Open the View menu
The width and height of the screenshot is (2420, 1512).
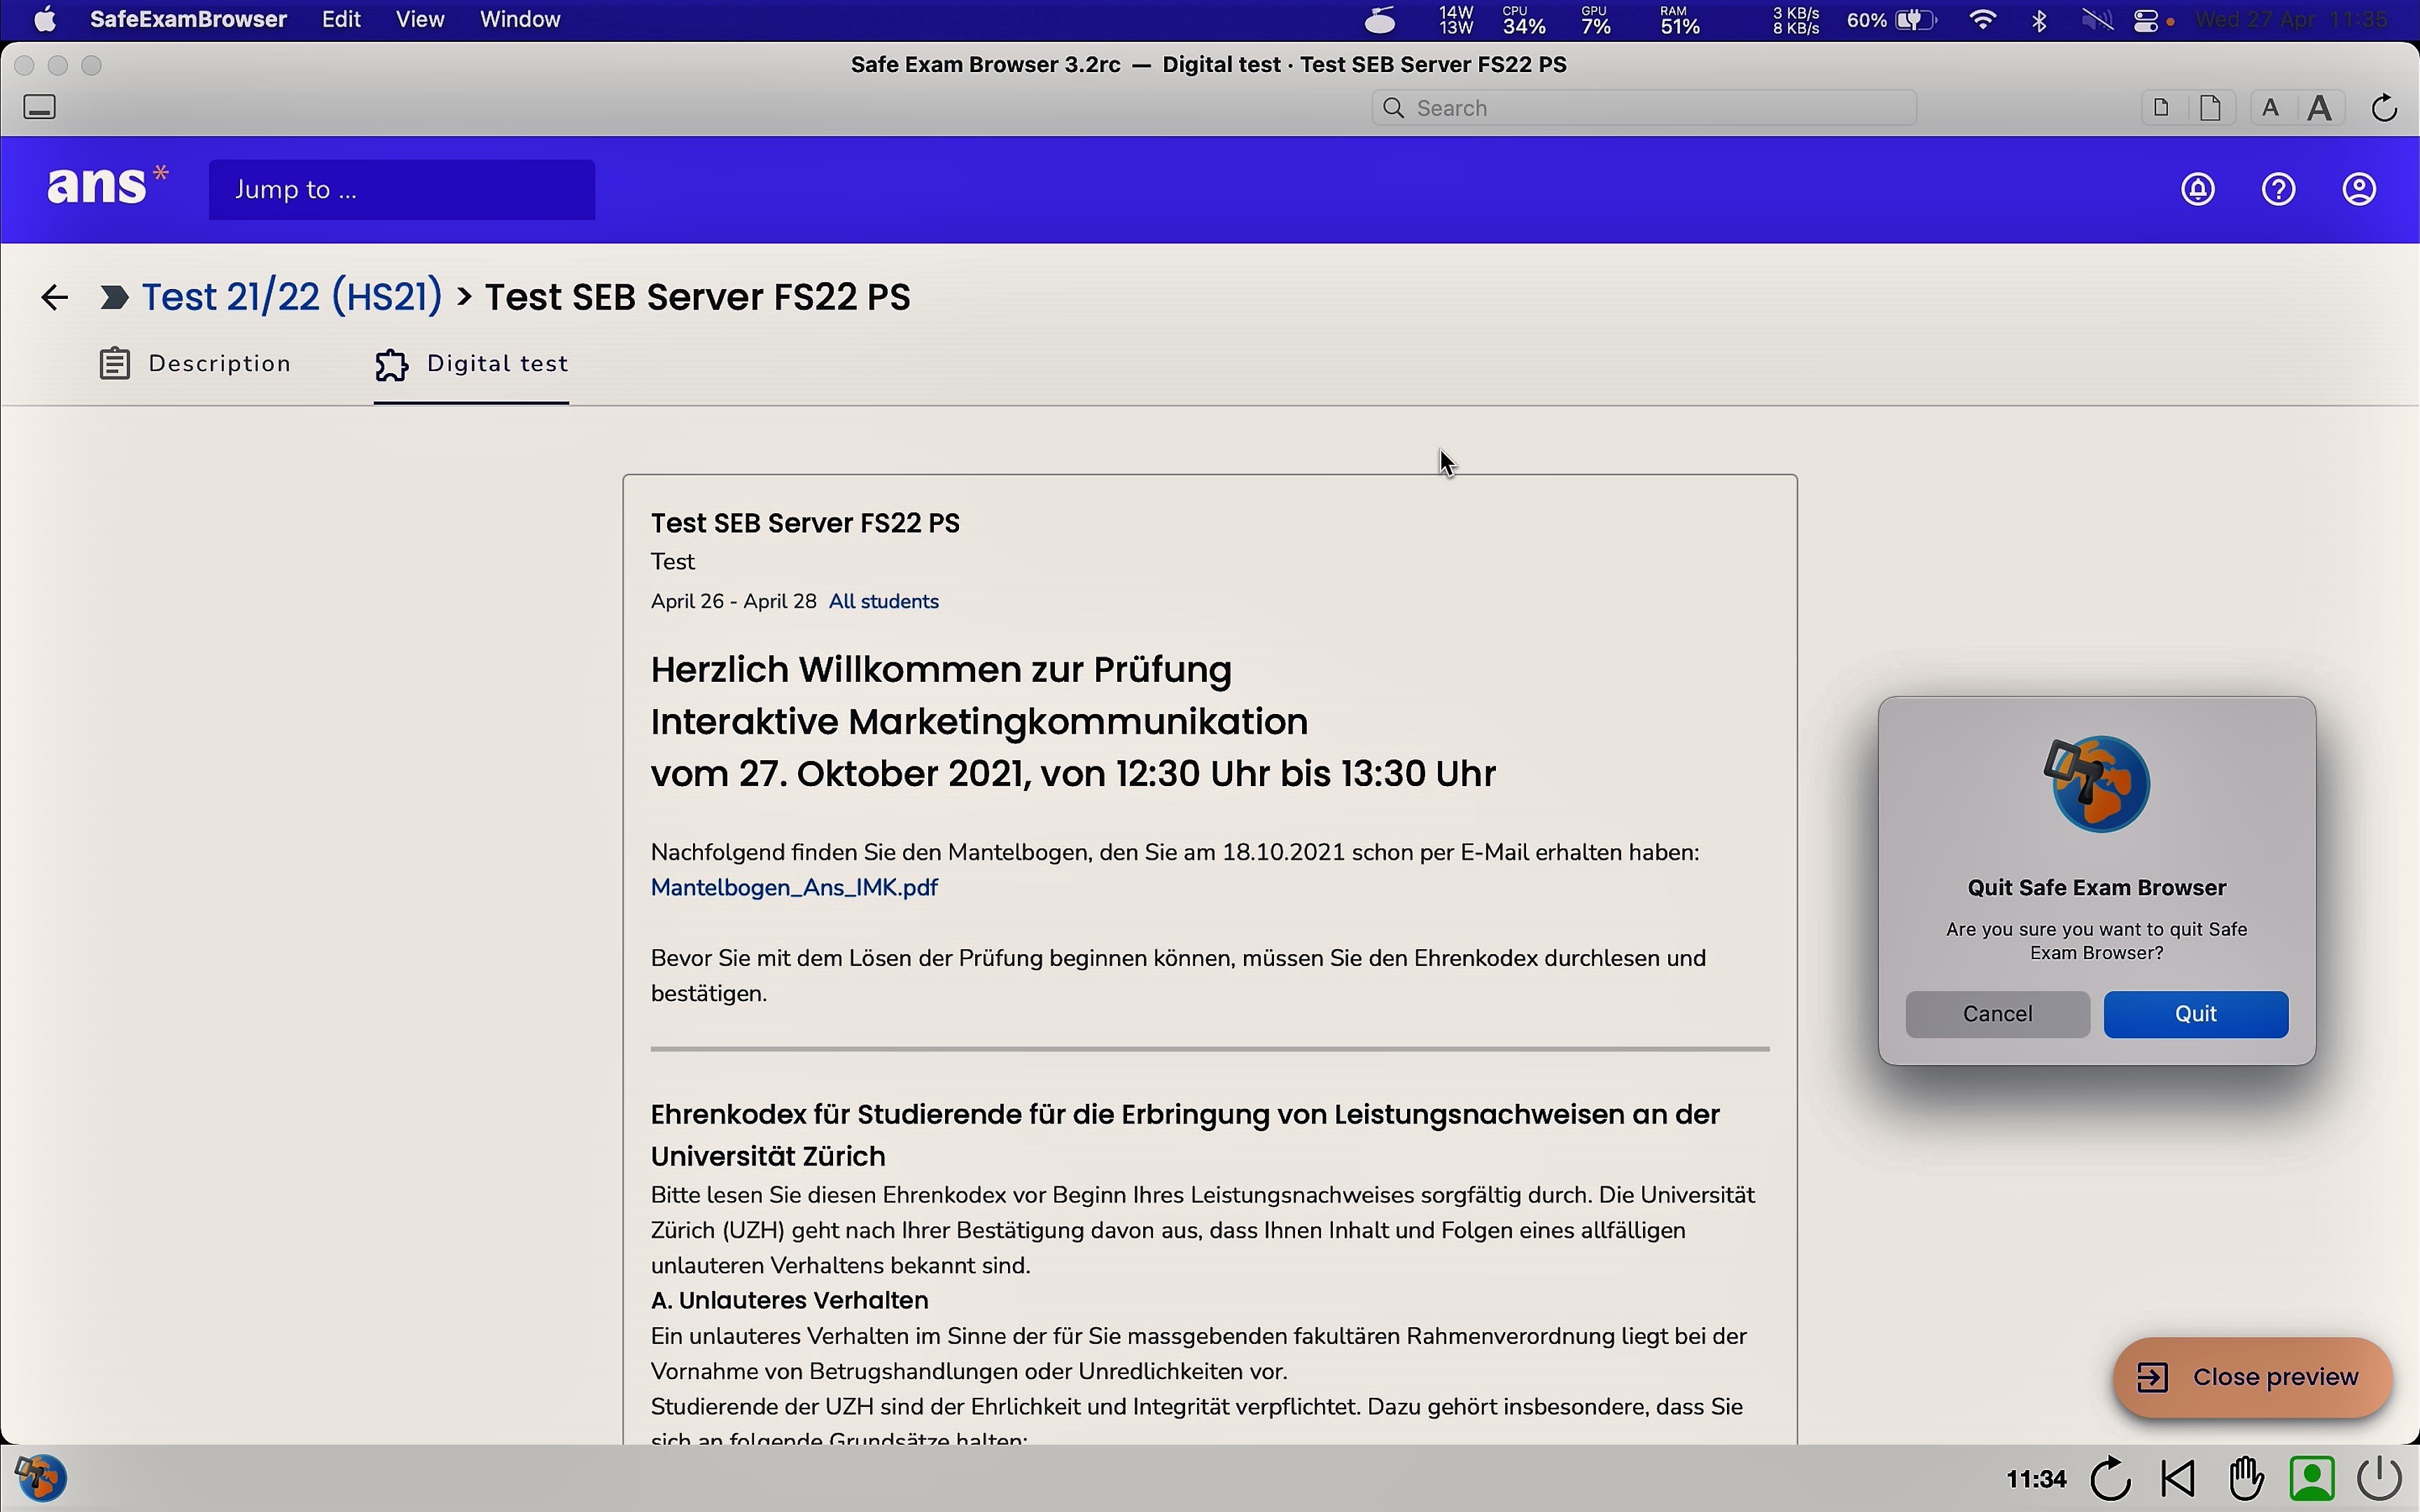[x=420, y=20]
